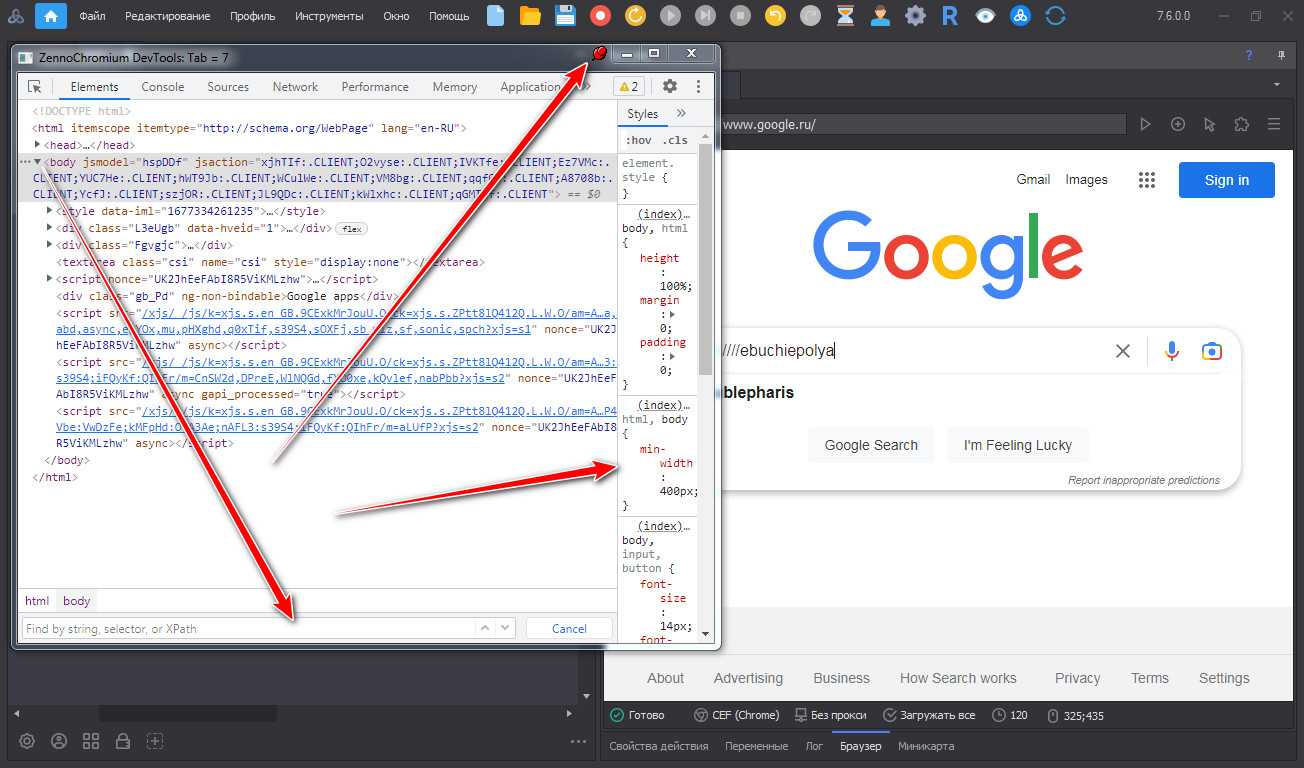Start voice search with microphone icon
The height and width of the screenshot is (768, 1304).
(x=1172, y=351)
